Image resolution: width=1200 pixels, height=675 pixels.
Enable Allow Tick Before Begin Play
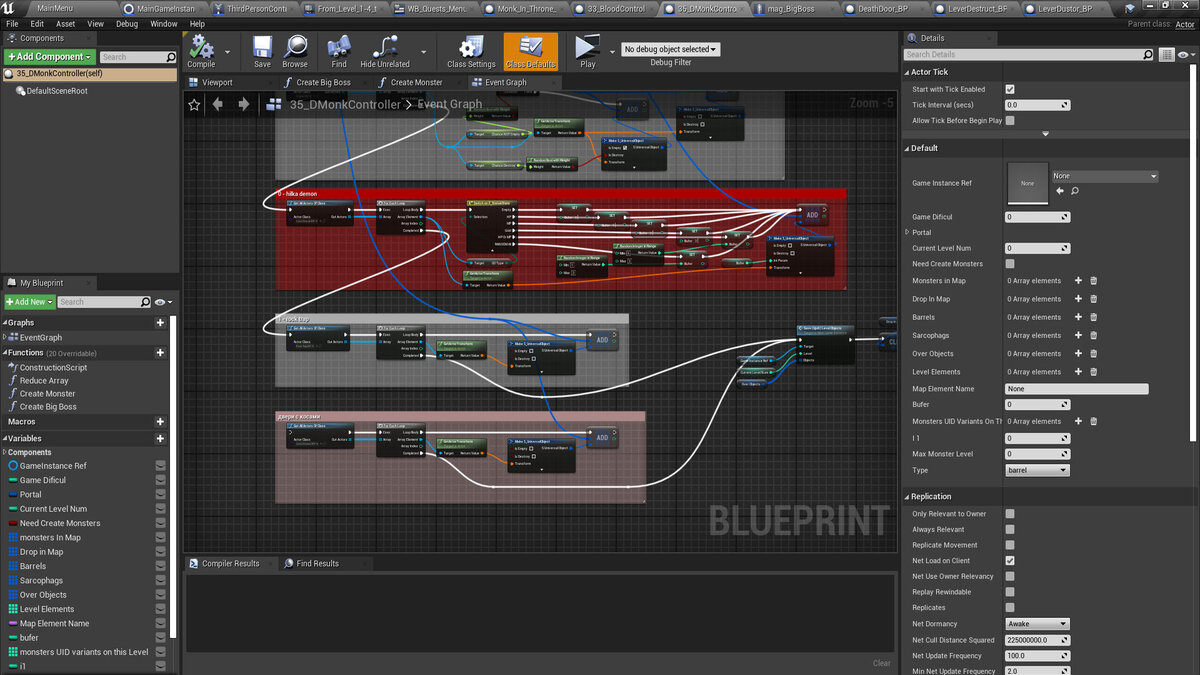point(1010,120)
